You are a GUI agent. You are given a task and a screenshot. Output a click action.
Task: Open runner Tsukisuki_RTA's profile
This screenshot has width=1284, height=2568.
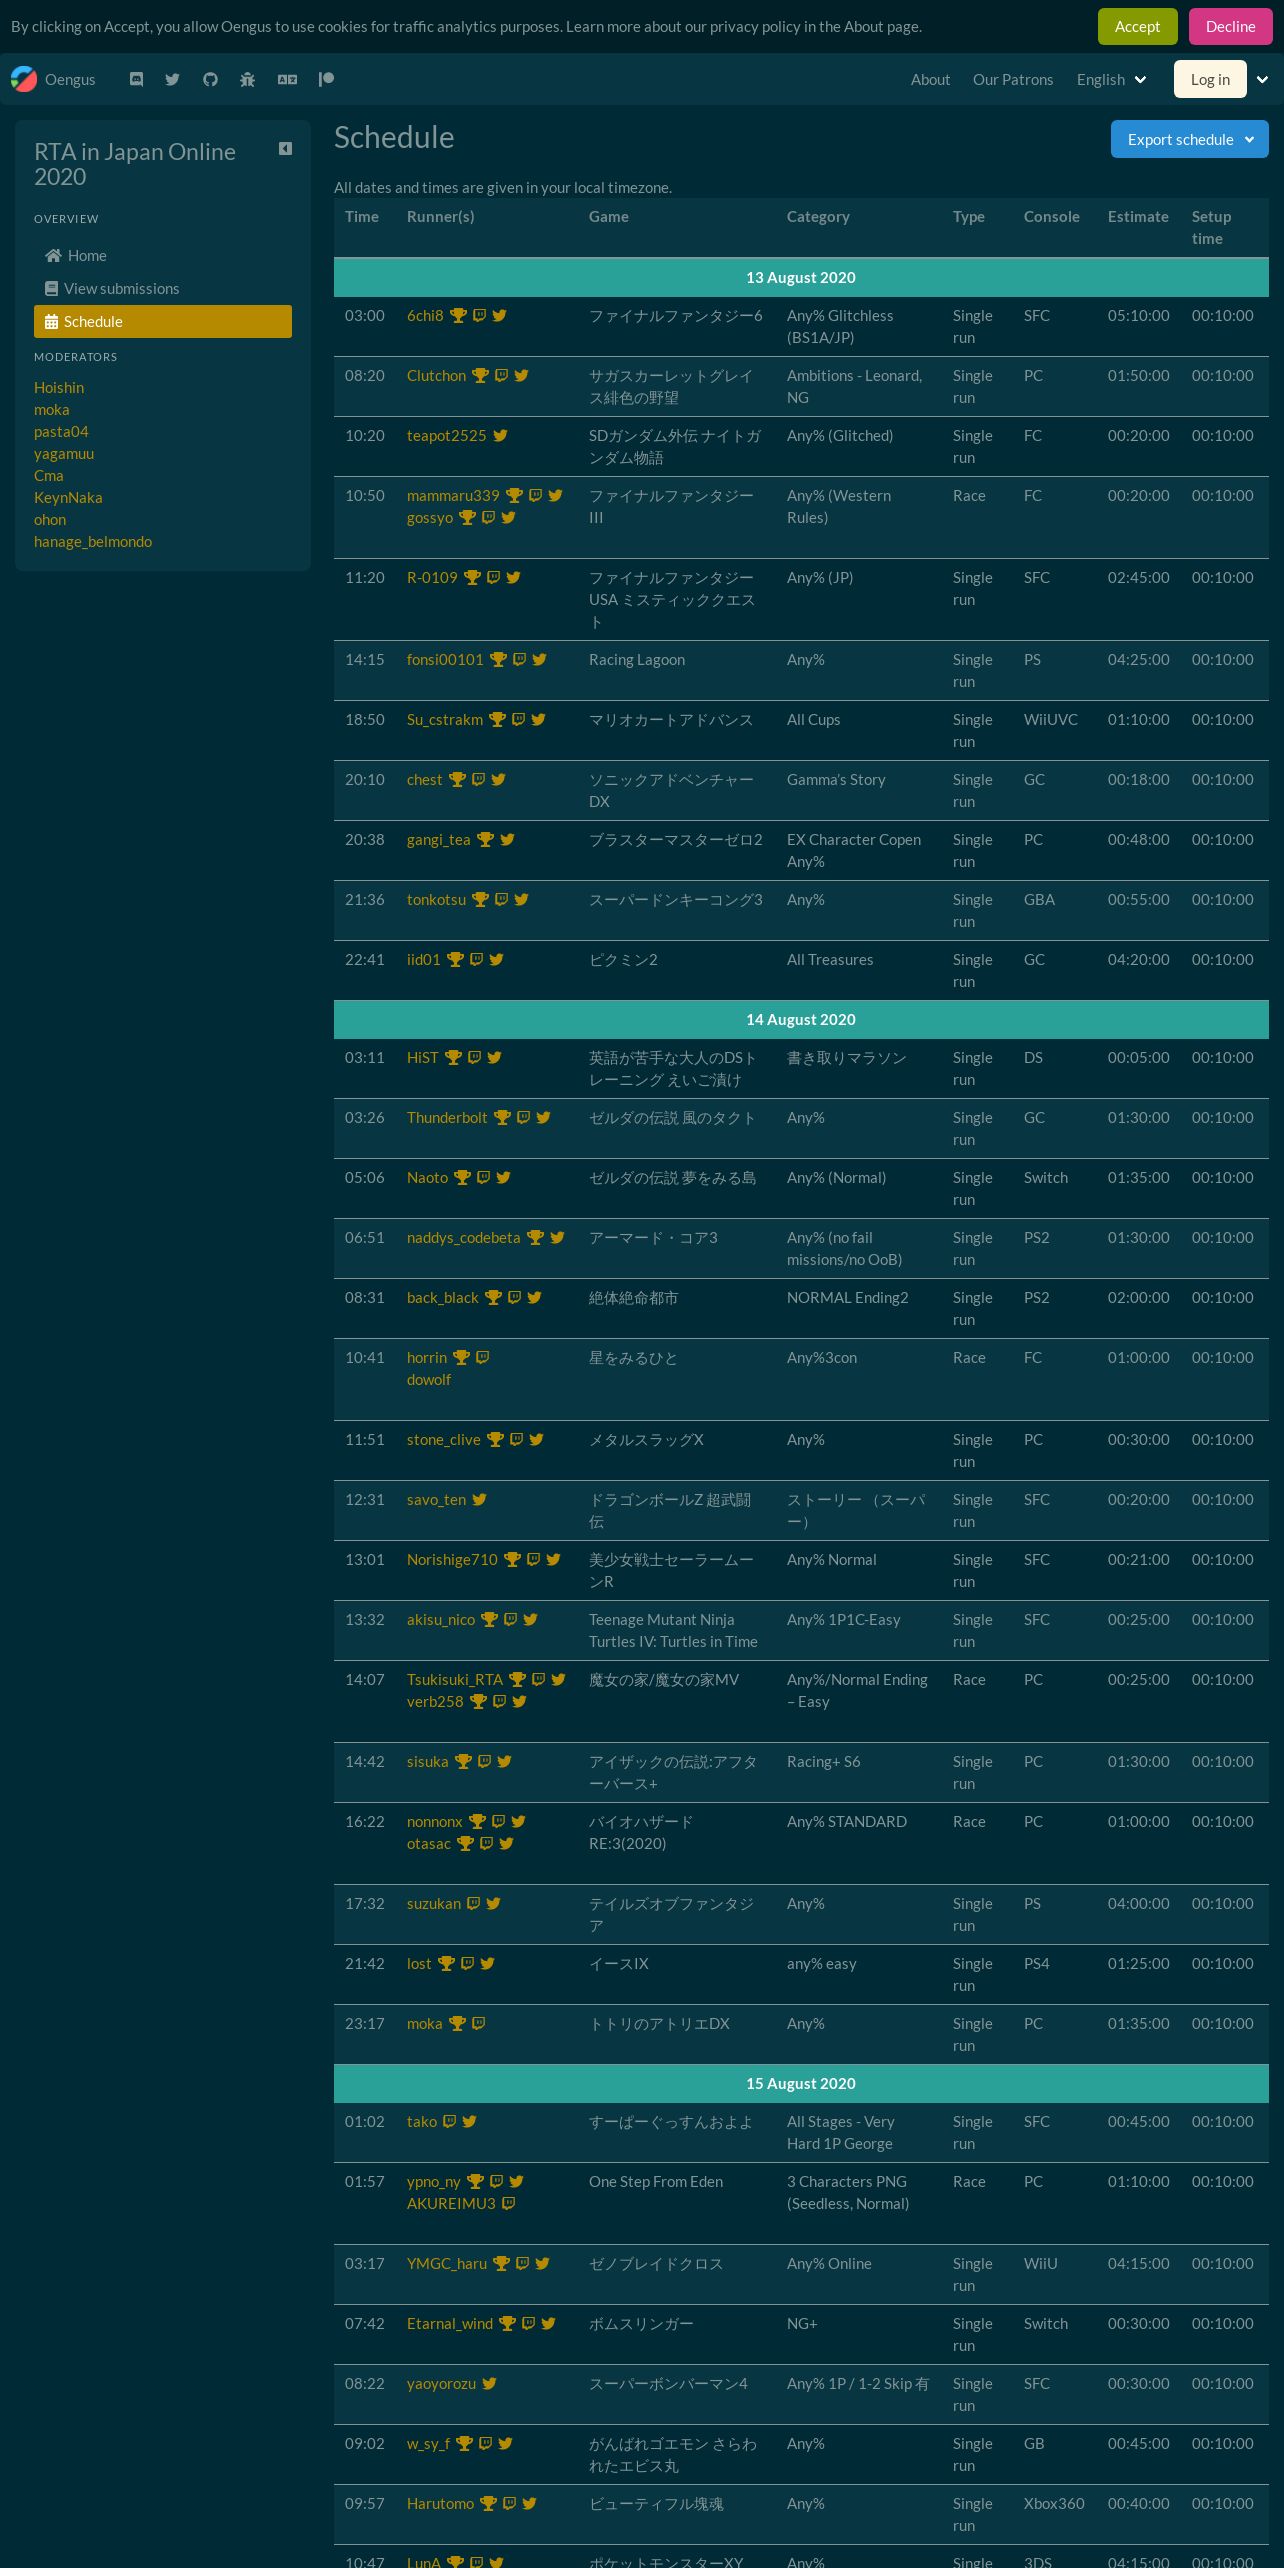coord(455,1679)
